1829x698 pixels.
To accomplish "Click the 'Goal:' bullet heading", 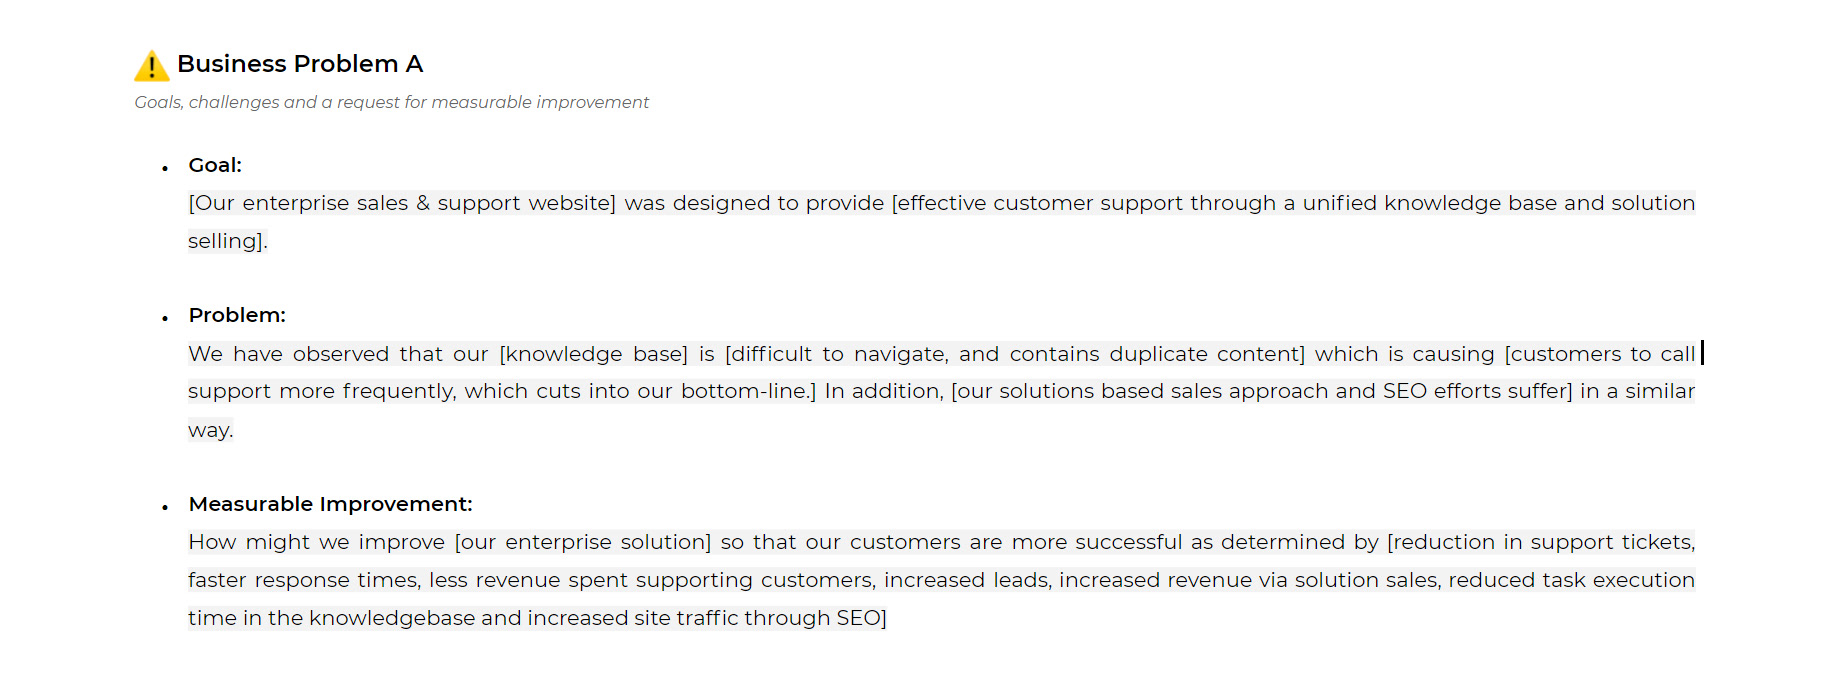I will [x=215, y=165].
